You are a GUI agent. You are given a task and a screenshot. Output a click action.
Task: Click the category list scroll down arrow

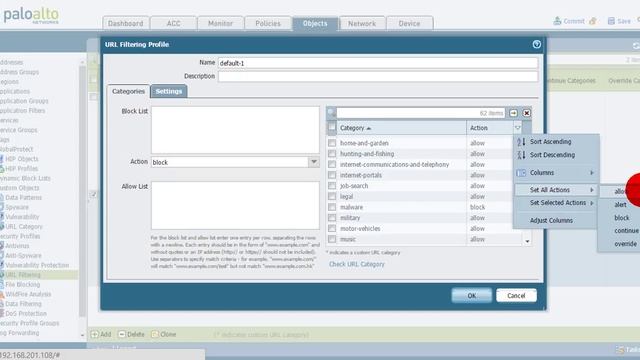pos(527,241)
